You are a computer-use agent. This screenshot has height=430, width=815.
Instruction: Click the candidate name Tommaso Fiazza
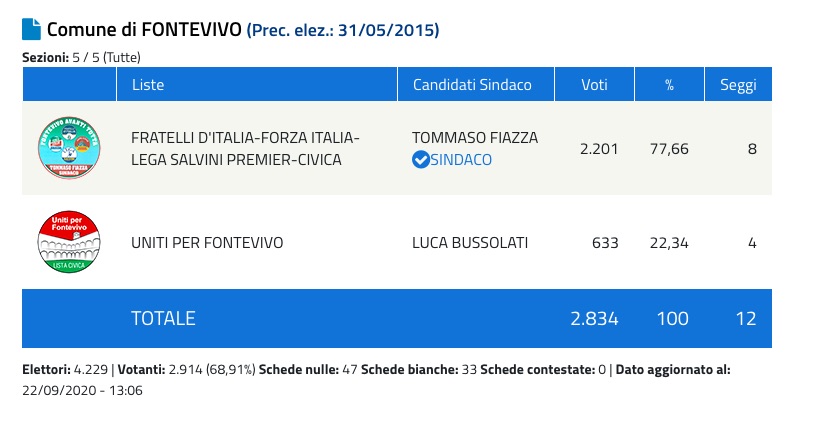click(x=475, y=138)
